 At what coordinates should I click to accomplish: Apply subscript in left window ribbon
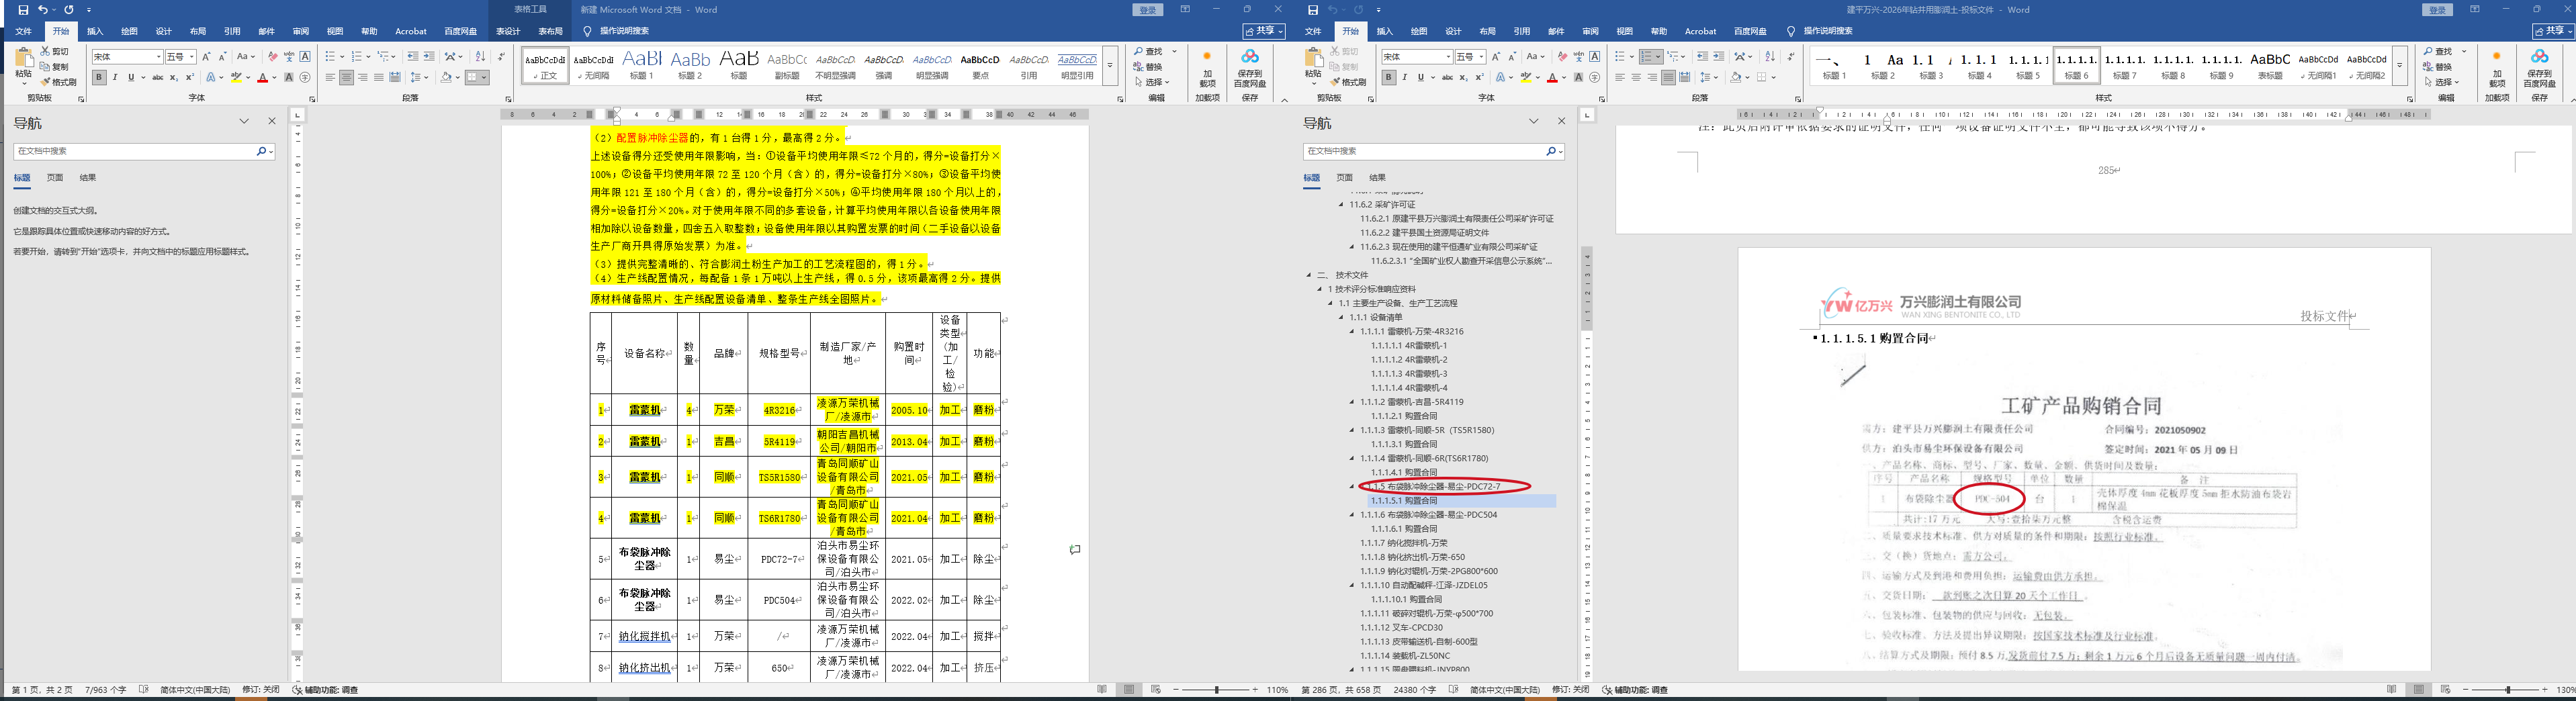174,77
